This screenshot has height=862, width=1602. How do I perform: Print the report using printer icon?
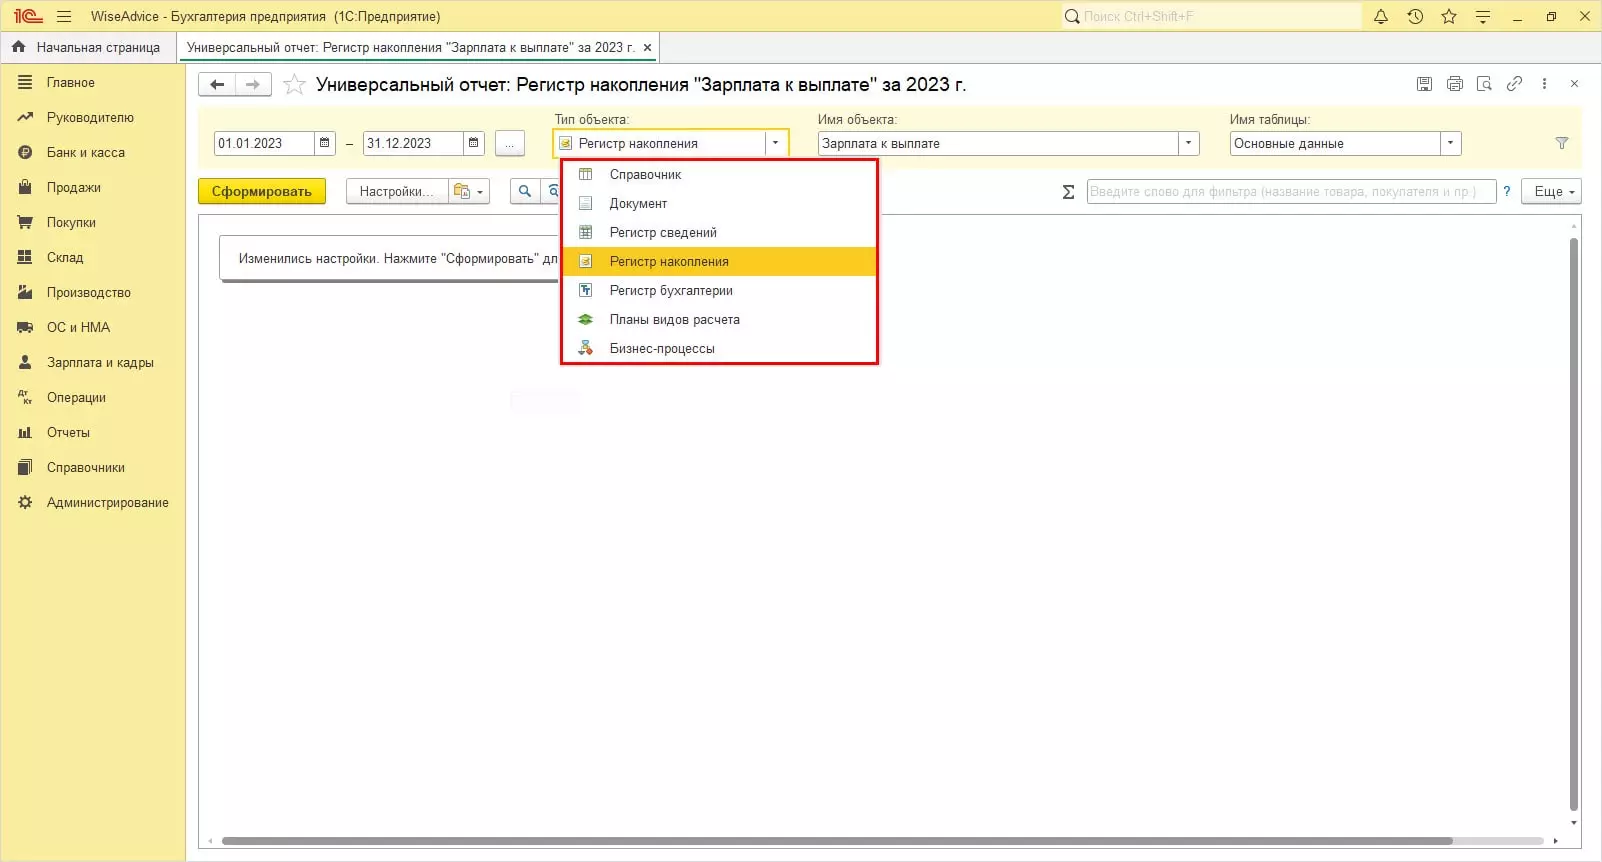[1455, 84]
